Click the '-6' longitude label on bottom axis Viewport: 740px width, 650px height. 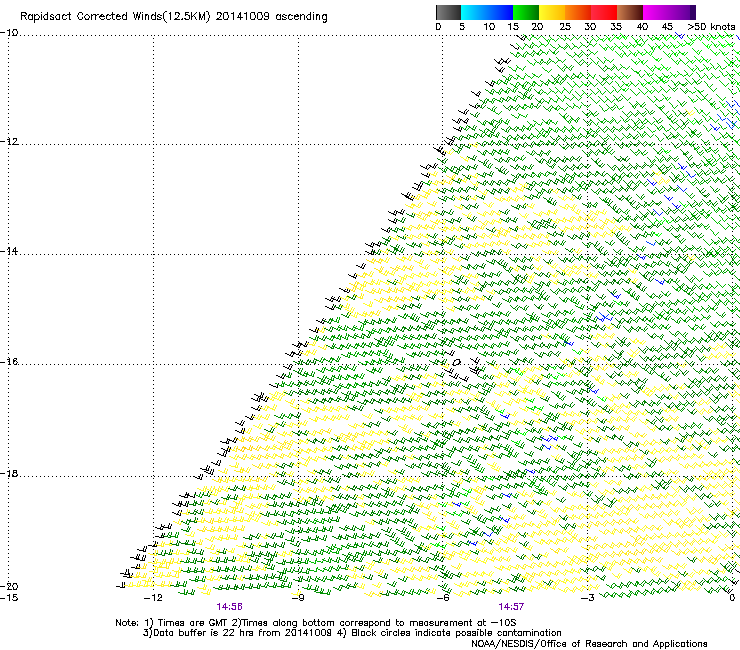coord(443,598)
